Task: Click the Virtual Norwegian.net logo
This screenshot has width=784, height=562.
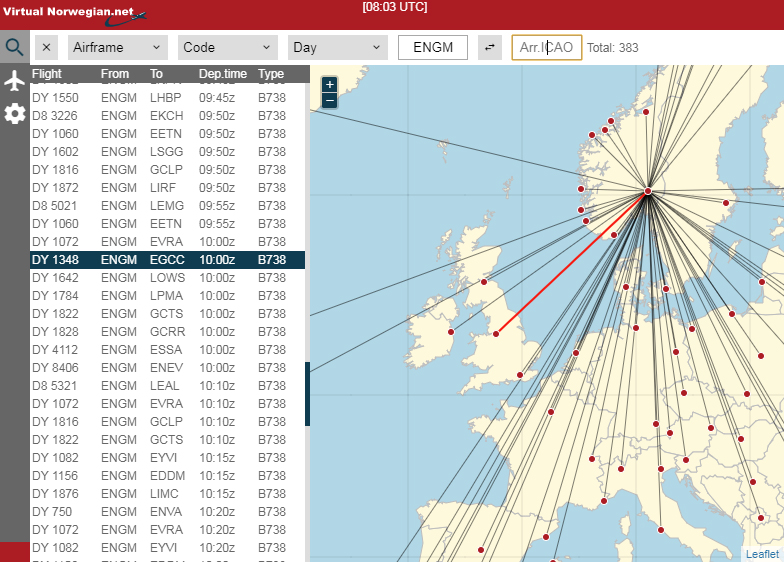Action: pyautogui.click(x=75, y=15)
